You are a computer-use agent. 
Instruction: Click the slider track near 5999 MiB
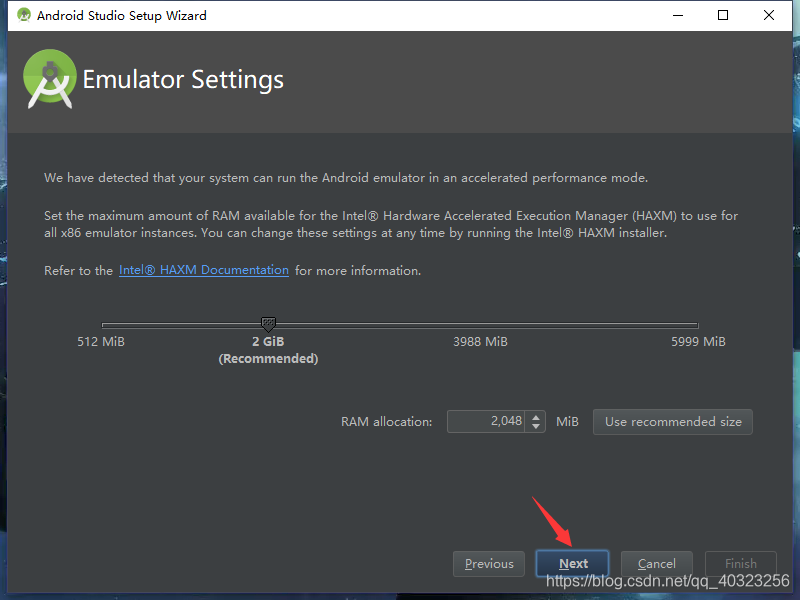[x=695, y=325]
